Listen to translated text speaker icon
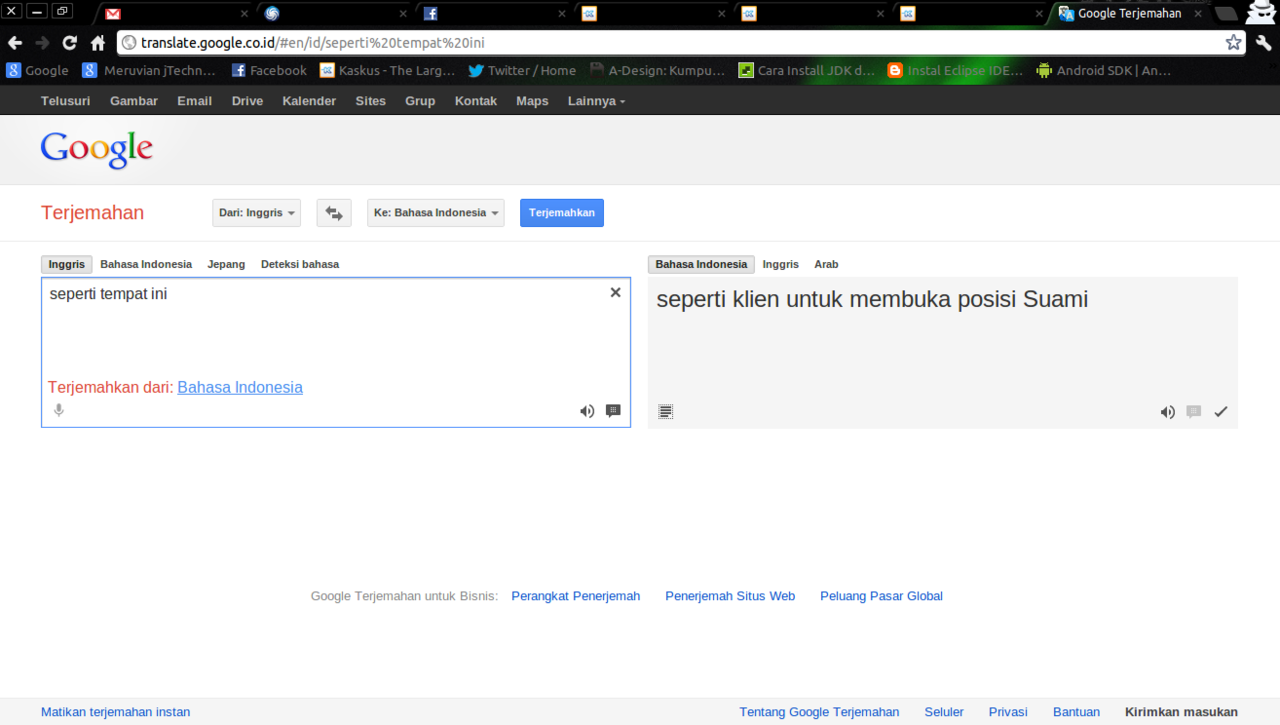 (1167, 412)
